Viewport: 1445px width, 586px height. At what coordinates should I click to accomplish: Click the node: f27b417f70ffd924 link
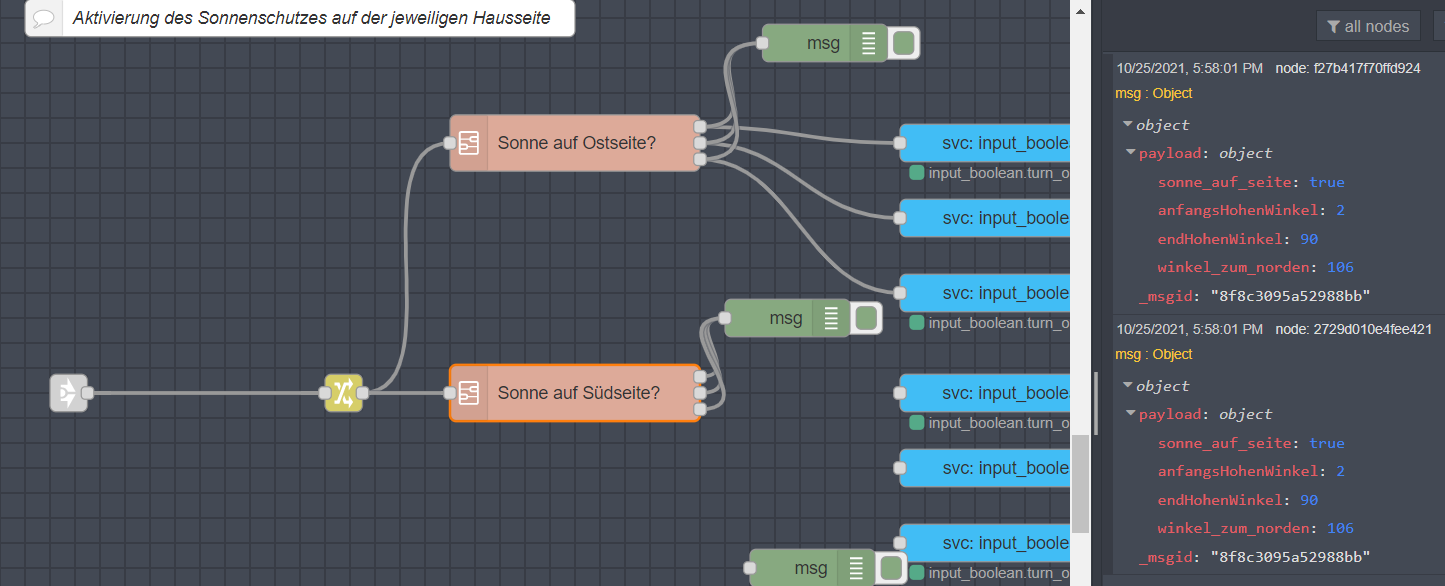(1348, 68)
